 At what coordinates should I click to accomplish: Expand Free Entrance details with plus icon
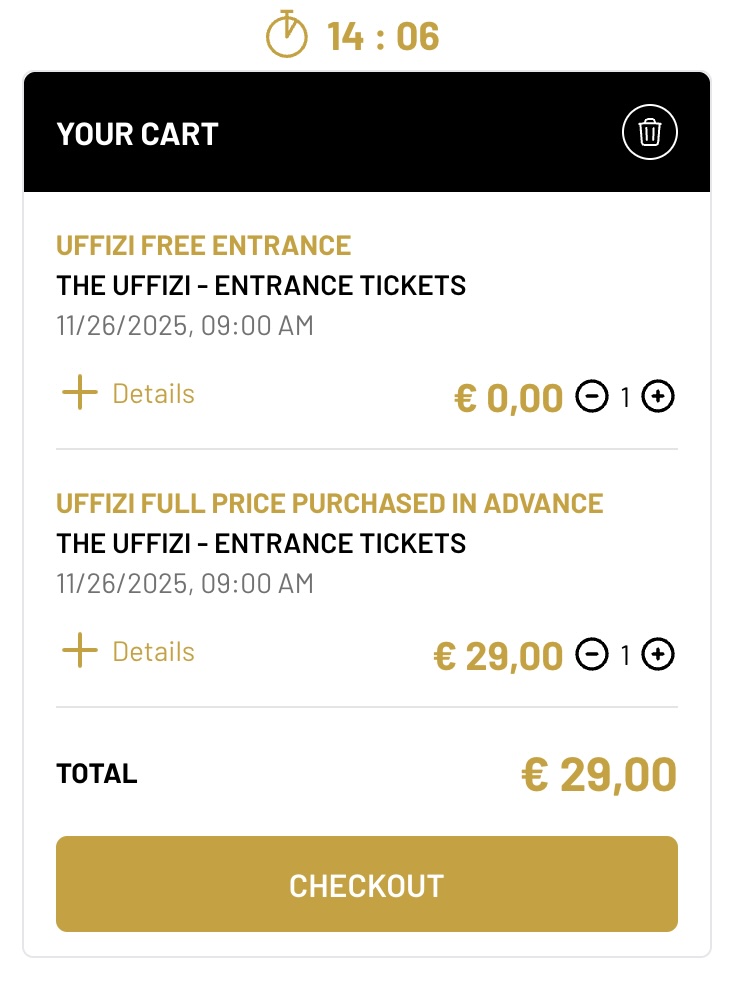pos(80,393)
